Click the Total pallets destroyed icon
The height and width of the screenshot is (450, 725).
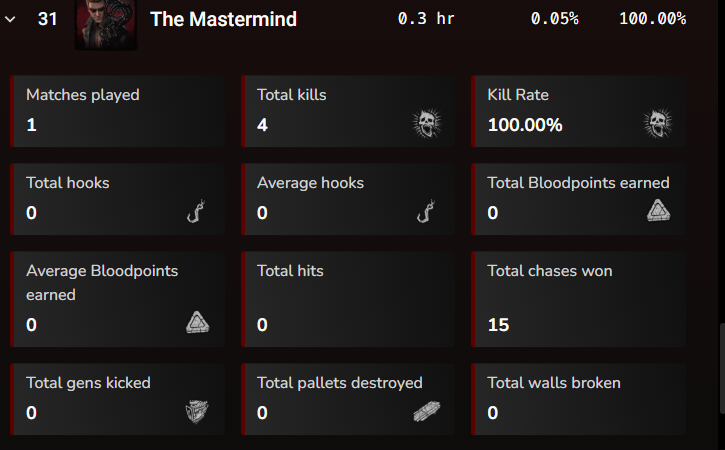427,411
